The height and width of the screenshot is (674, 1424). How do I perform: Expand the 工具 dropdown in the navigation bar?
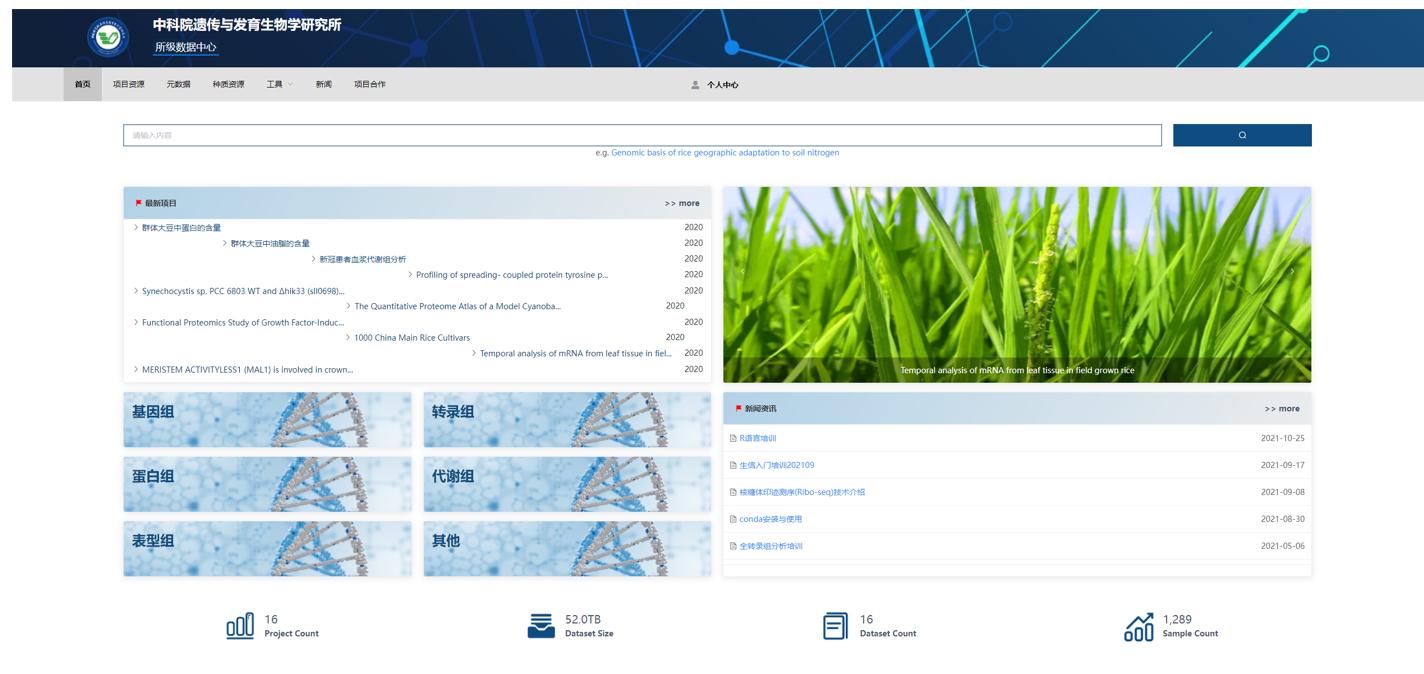(279, 85)
